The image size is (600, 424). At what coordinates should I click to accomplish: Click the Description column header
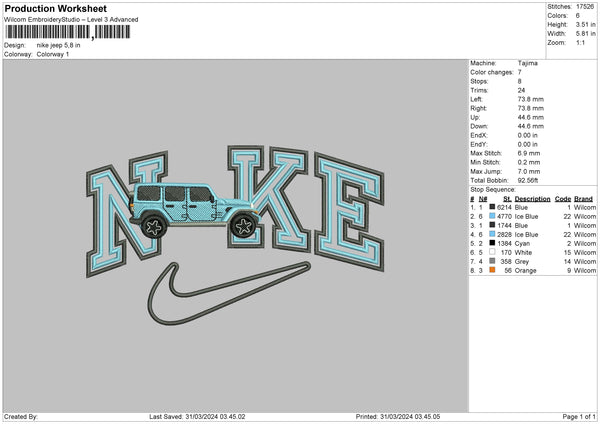(x=532, y=199)
